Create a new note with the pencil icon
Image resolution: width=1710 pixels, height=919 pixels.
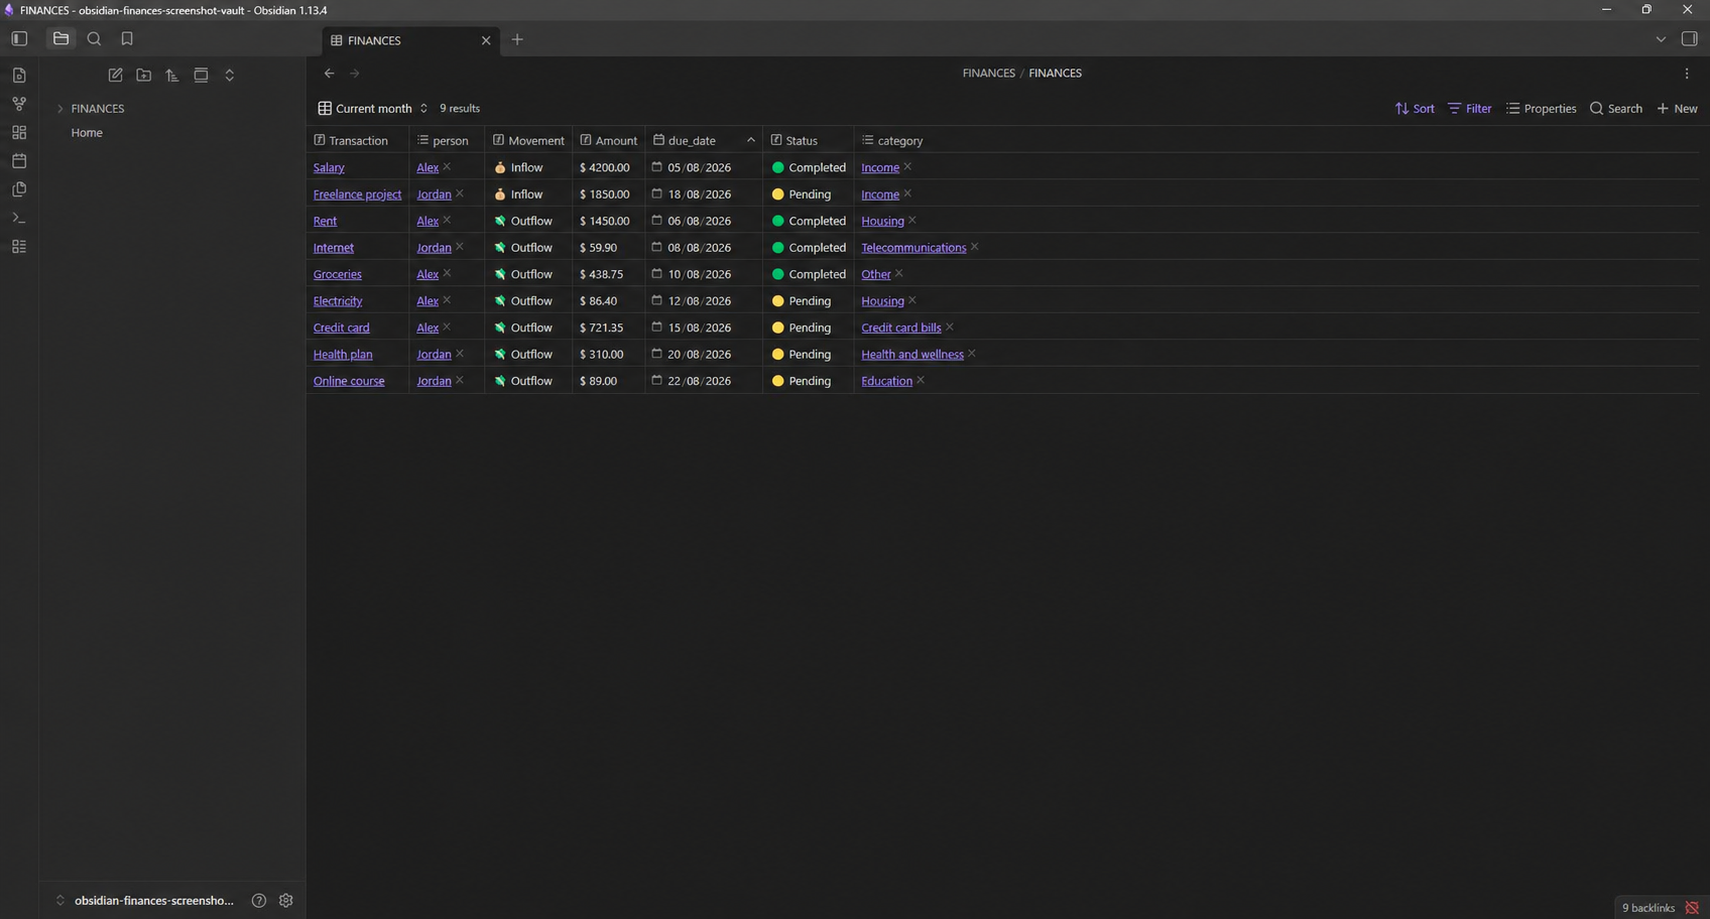(115, 75)
